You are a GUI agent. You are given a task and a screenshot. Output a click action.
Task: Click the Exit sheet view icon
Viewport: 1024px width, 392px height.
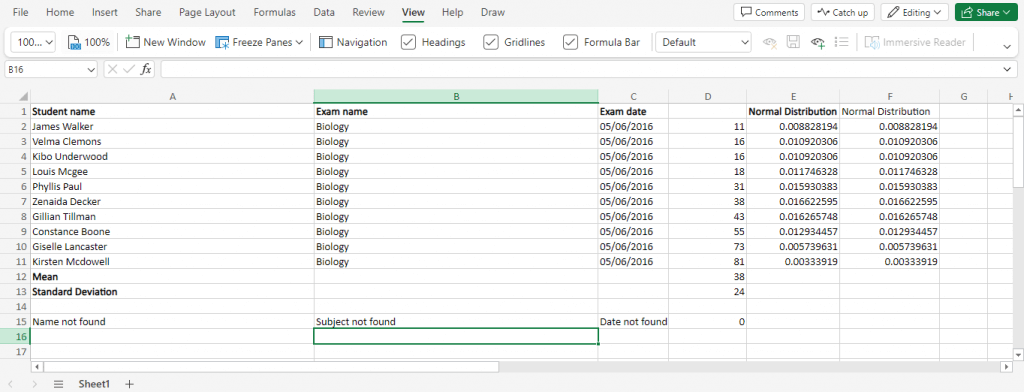[x=771, y=42]
